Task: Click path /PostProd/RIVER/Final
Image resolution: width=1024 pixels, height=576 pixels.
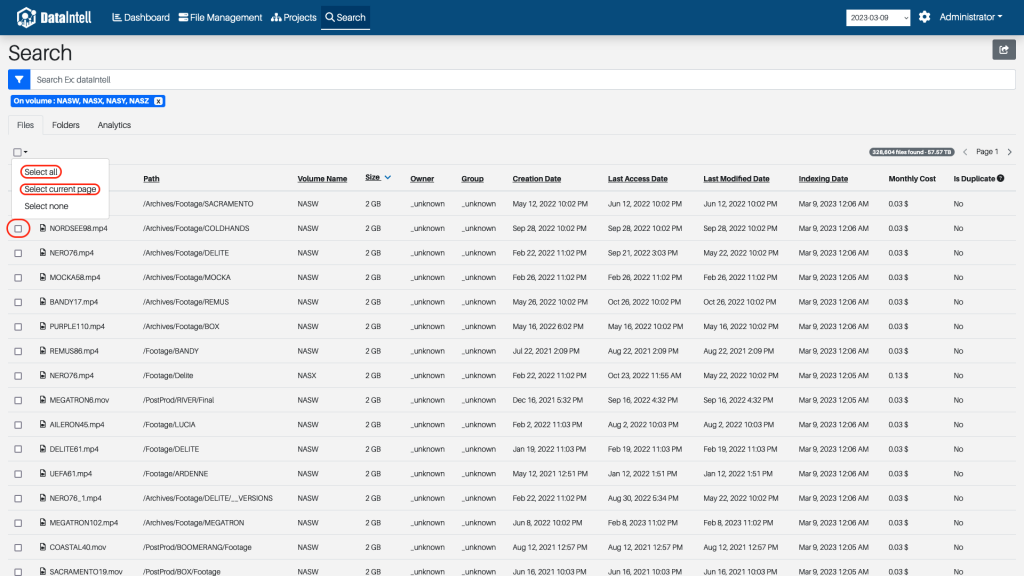Action: click(178, 400)
